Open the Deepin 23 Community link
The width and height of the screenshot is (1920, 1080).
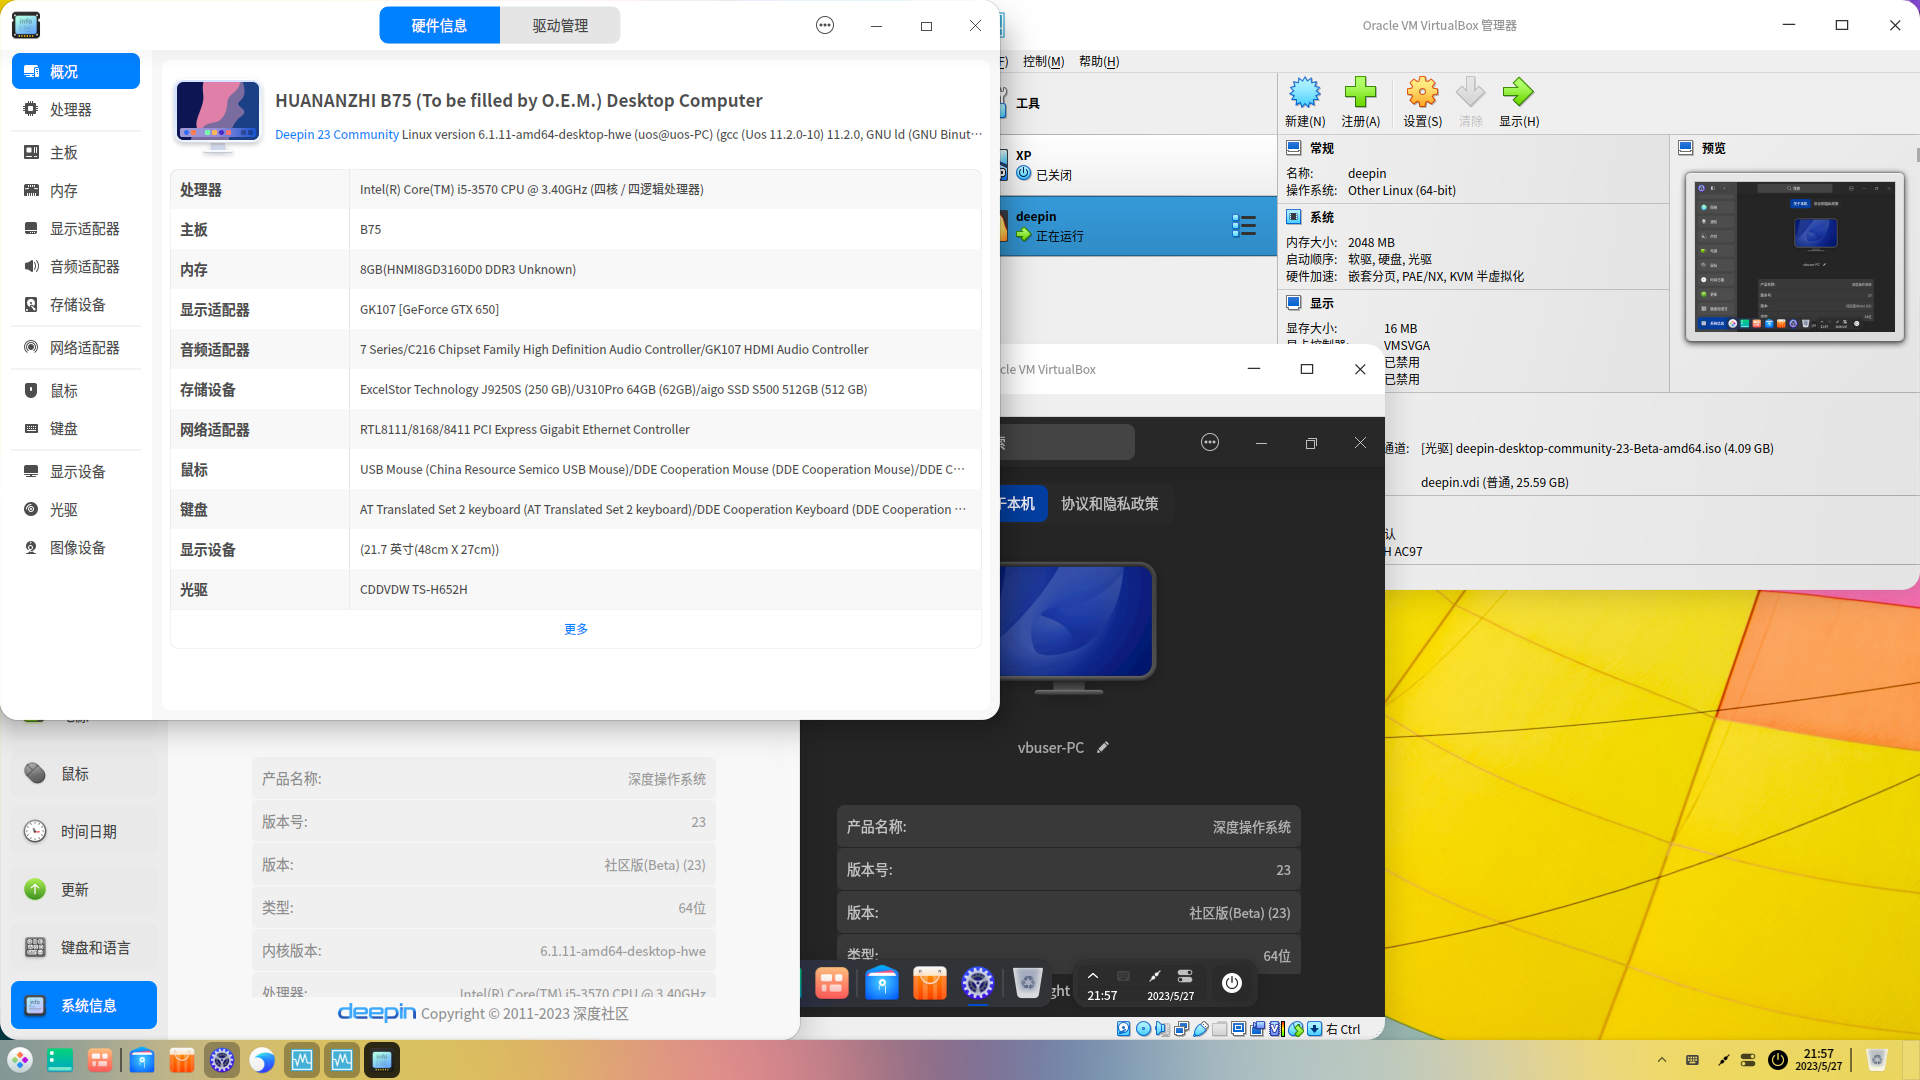[336, 135]
